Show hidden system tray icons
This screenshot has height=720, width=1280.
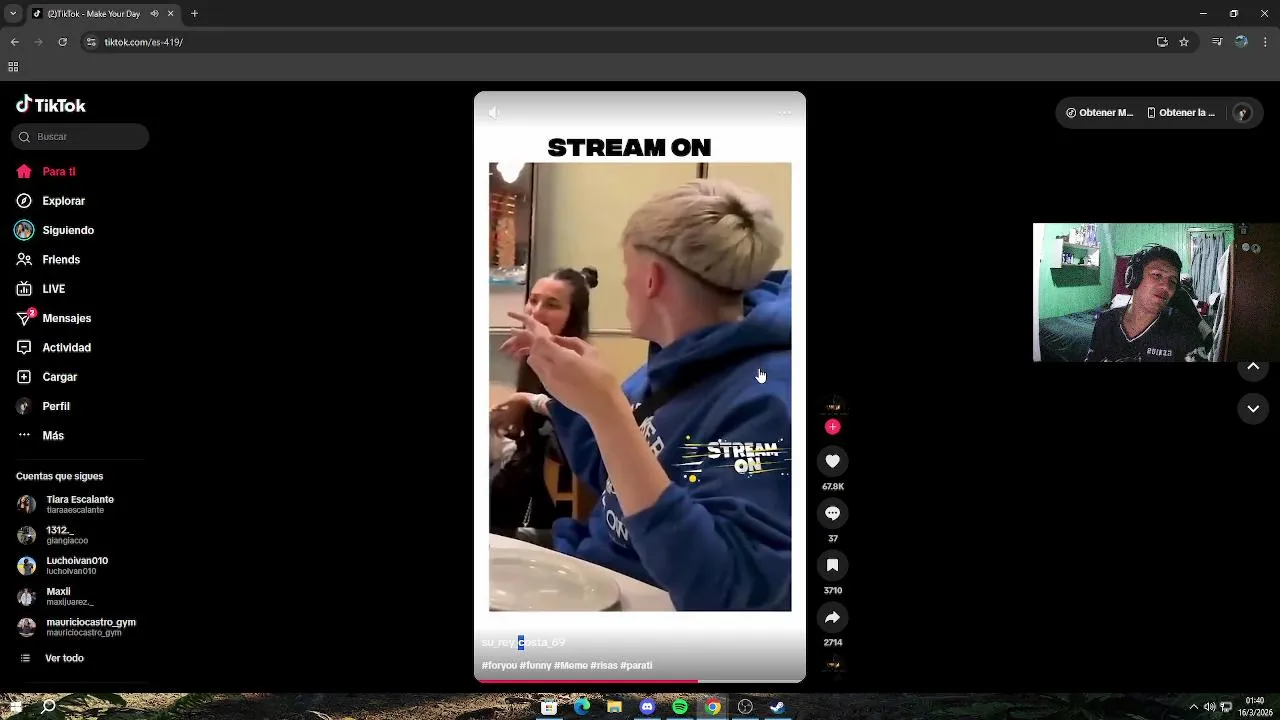click(1193, 707)
